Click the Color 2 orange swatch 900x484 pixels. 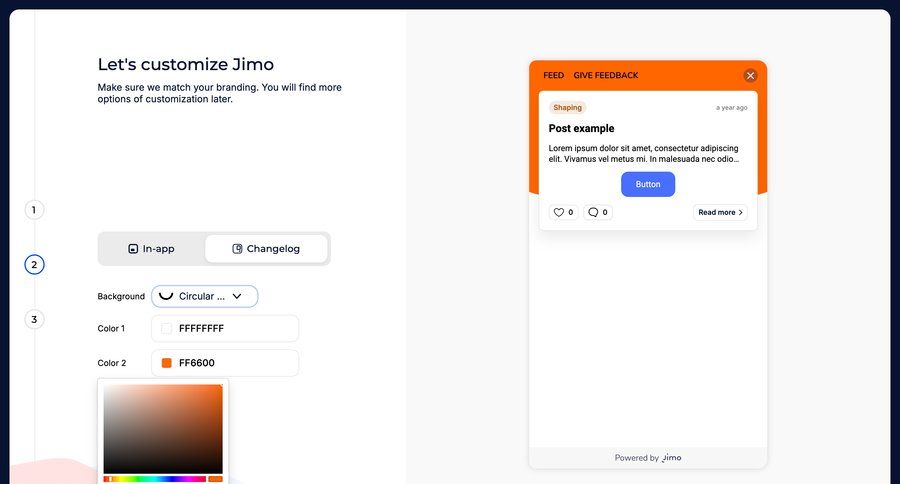(x=166, y=363)
